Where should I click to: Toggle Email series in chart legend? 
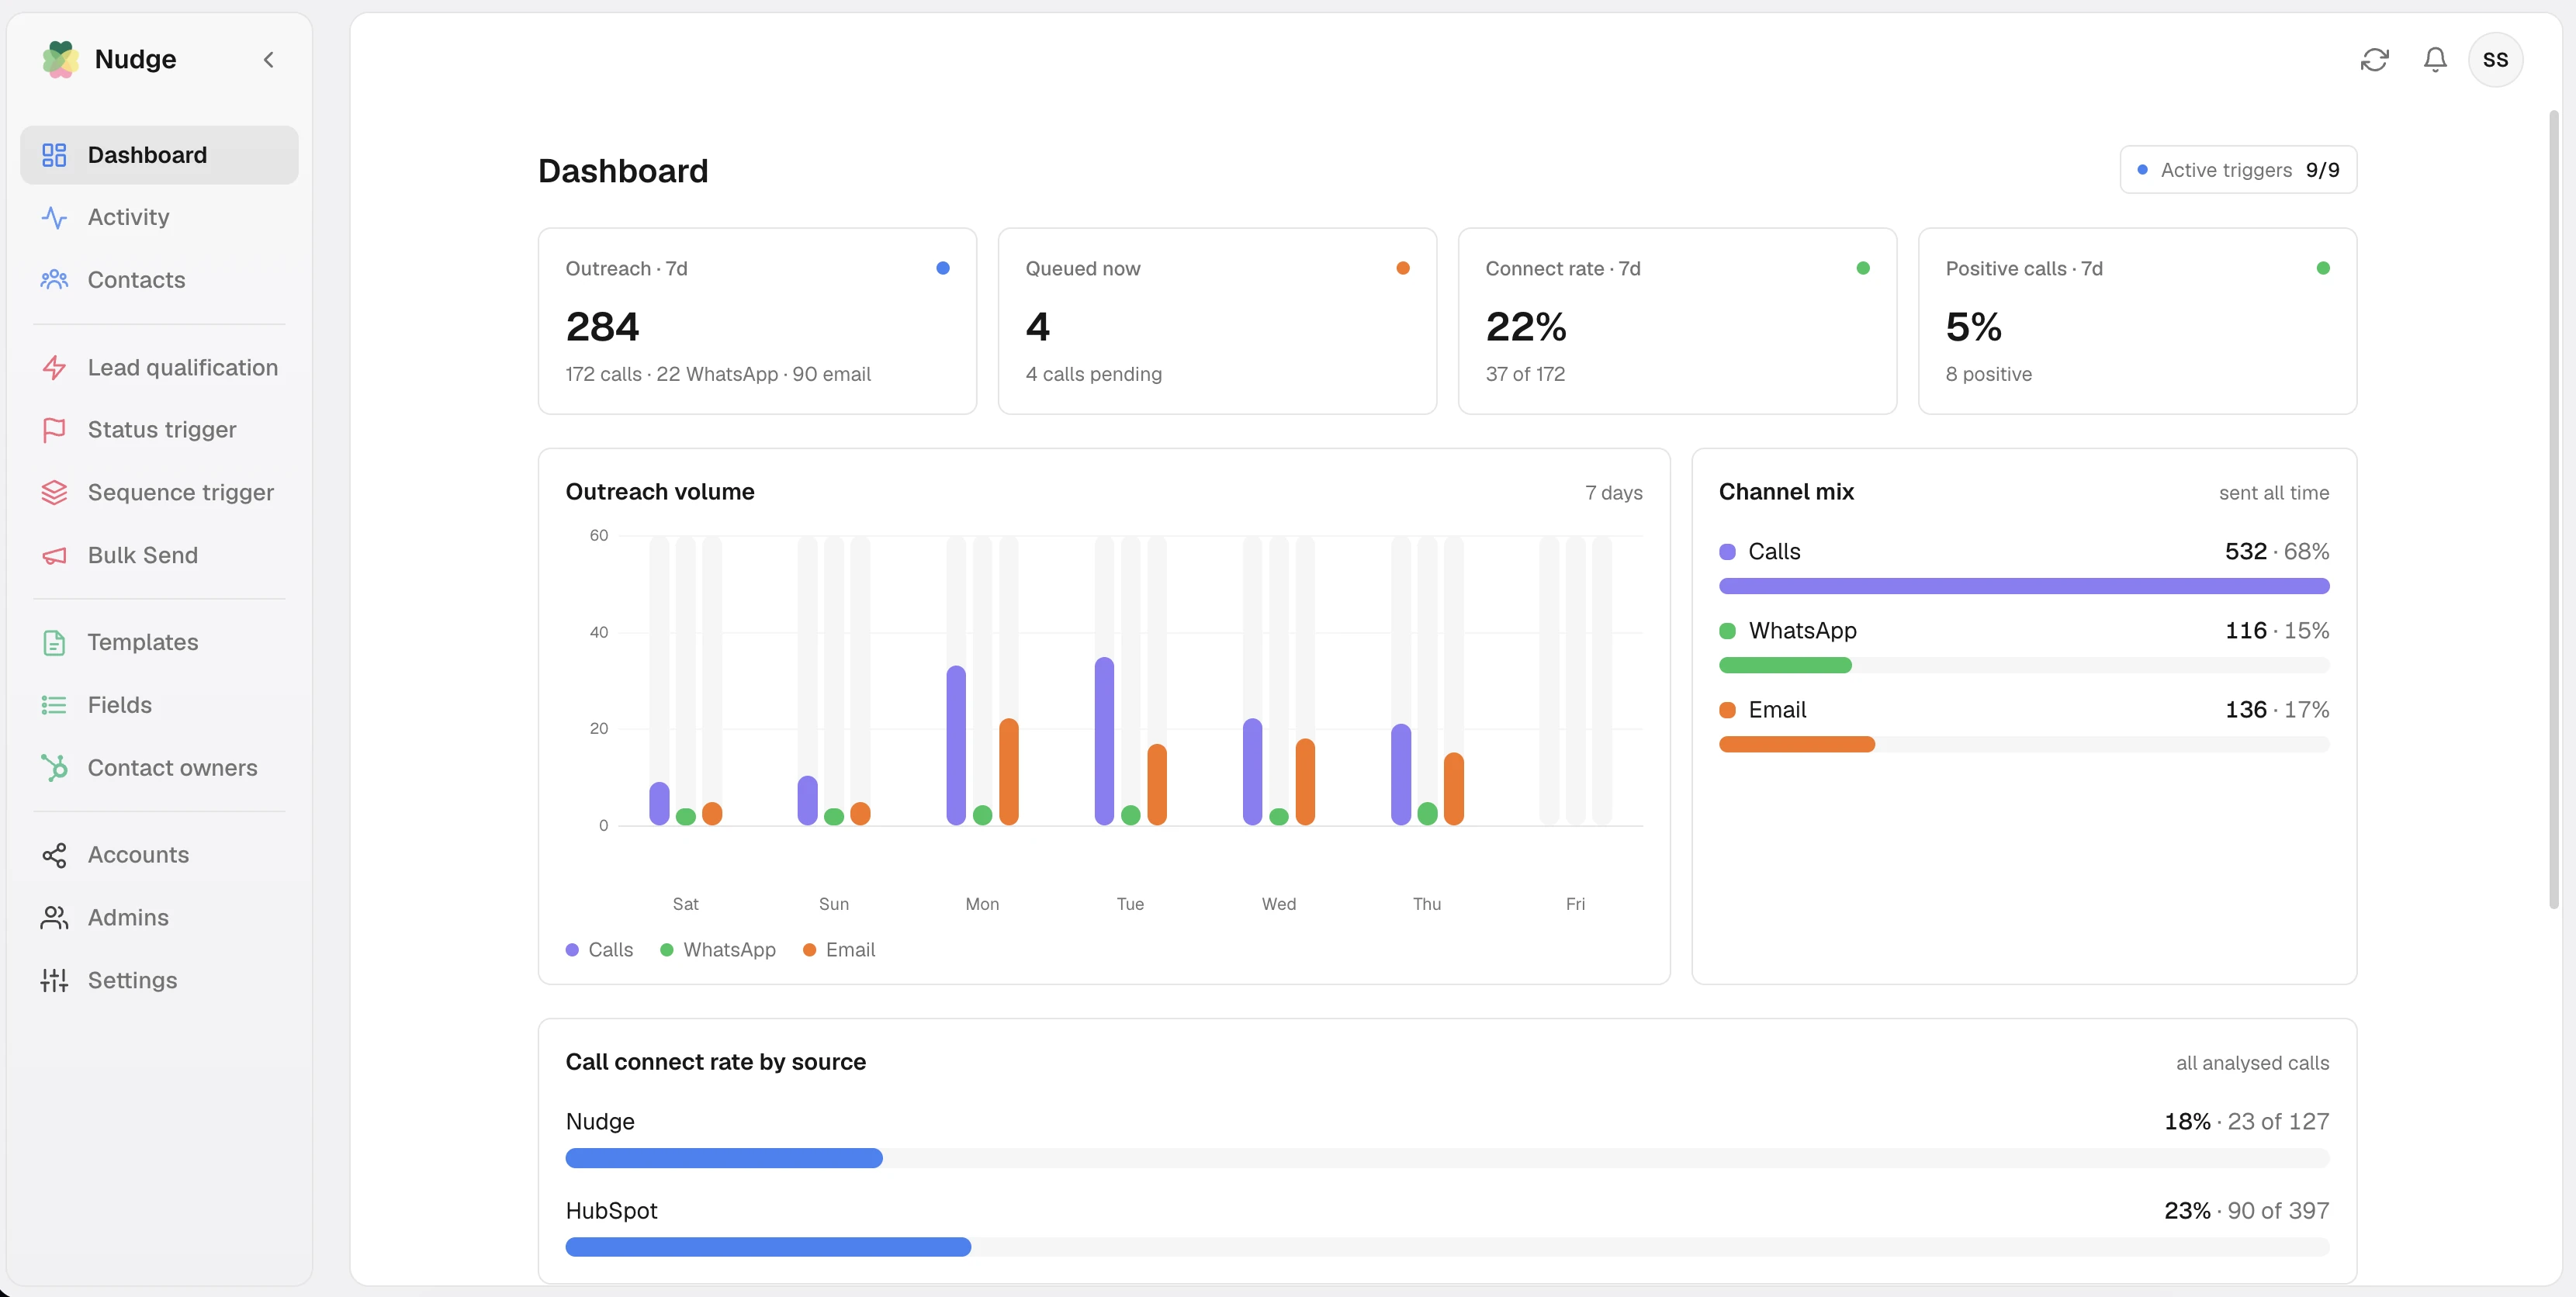click(x=839, y=950)
